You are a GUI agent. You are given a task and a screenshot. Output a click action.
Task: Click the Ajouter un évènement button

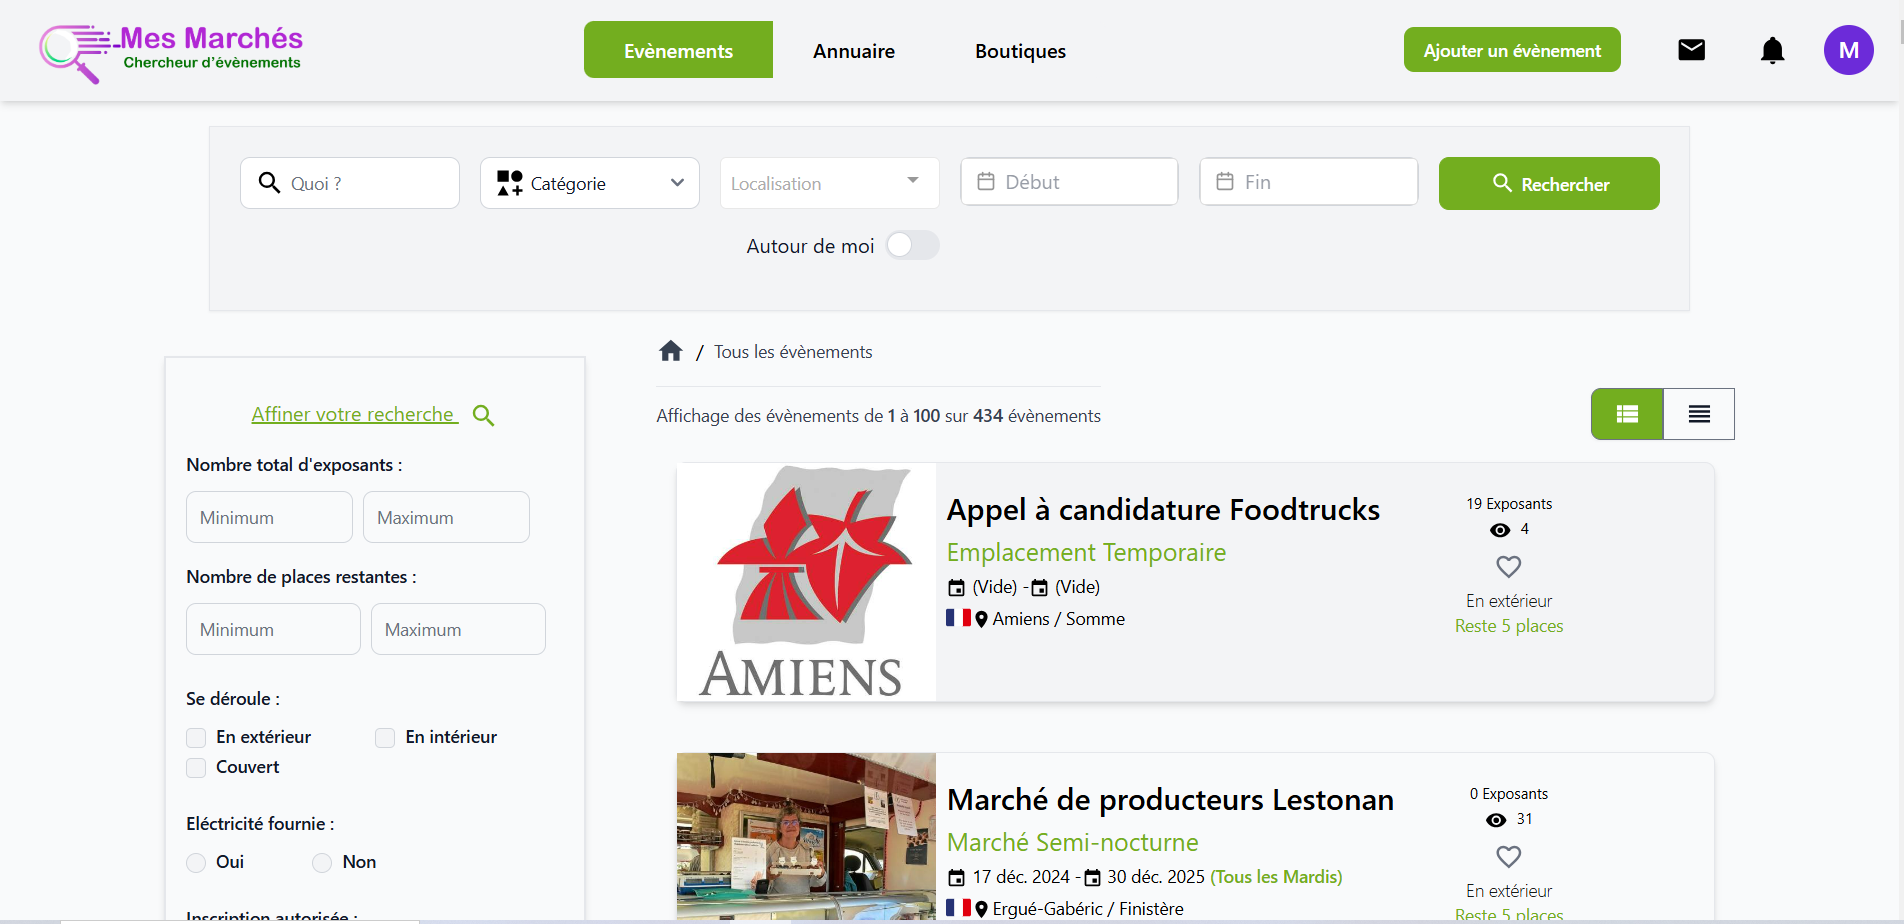click(x=1511, y=49)
